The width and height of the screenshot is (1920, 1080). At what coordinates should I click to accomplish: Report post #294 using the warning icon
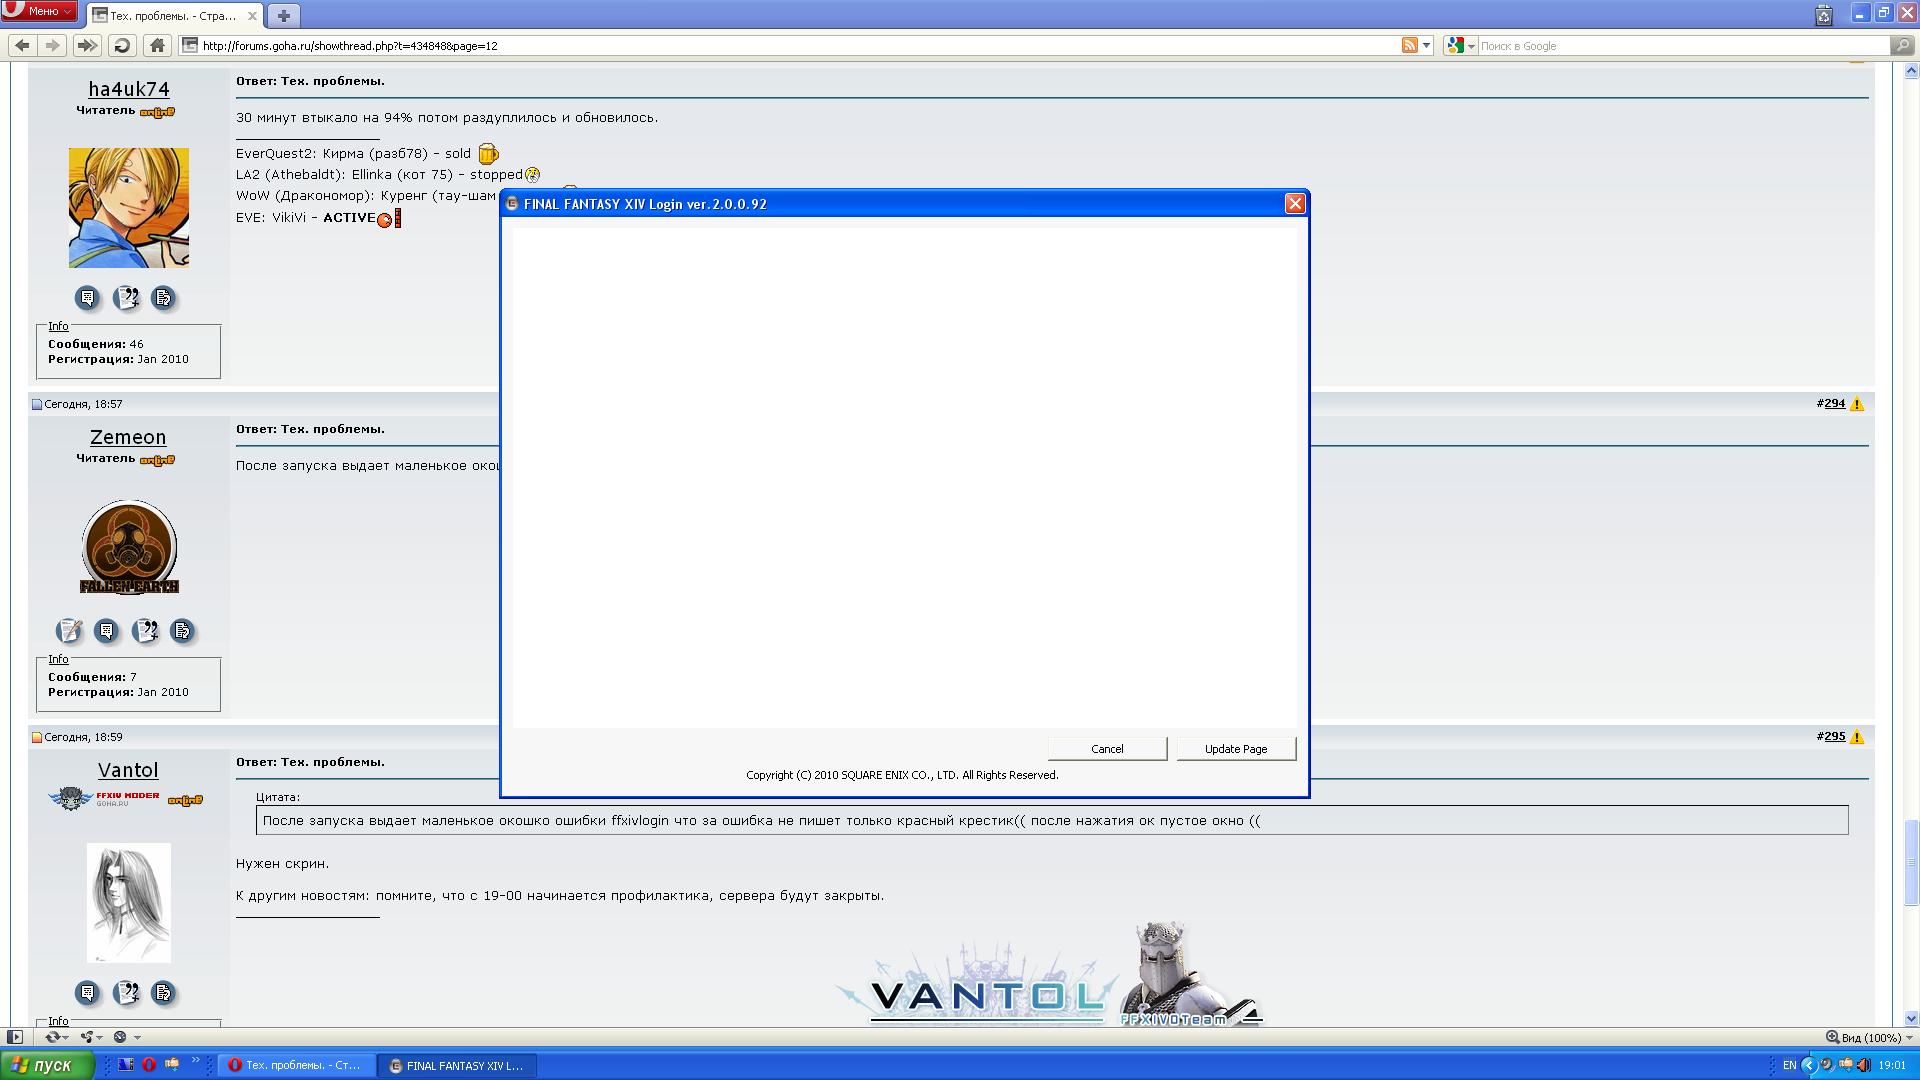point(1857,404)
